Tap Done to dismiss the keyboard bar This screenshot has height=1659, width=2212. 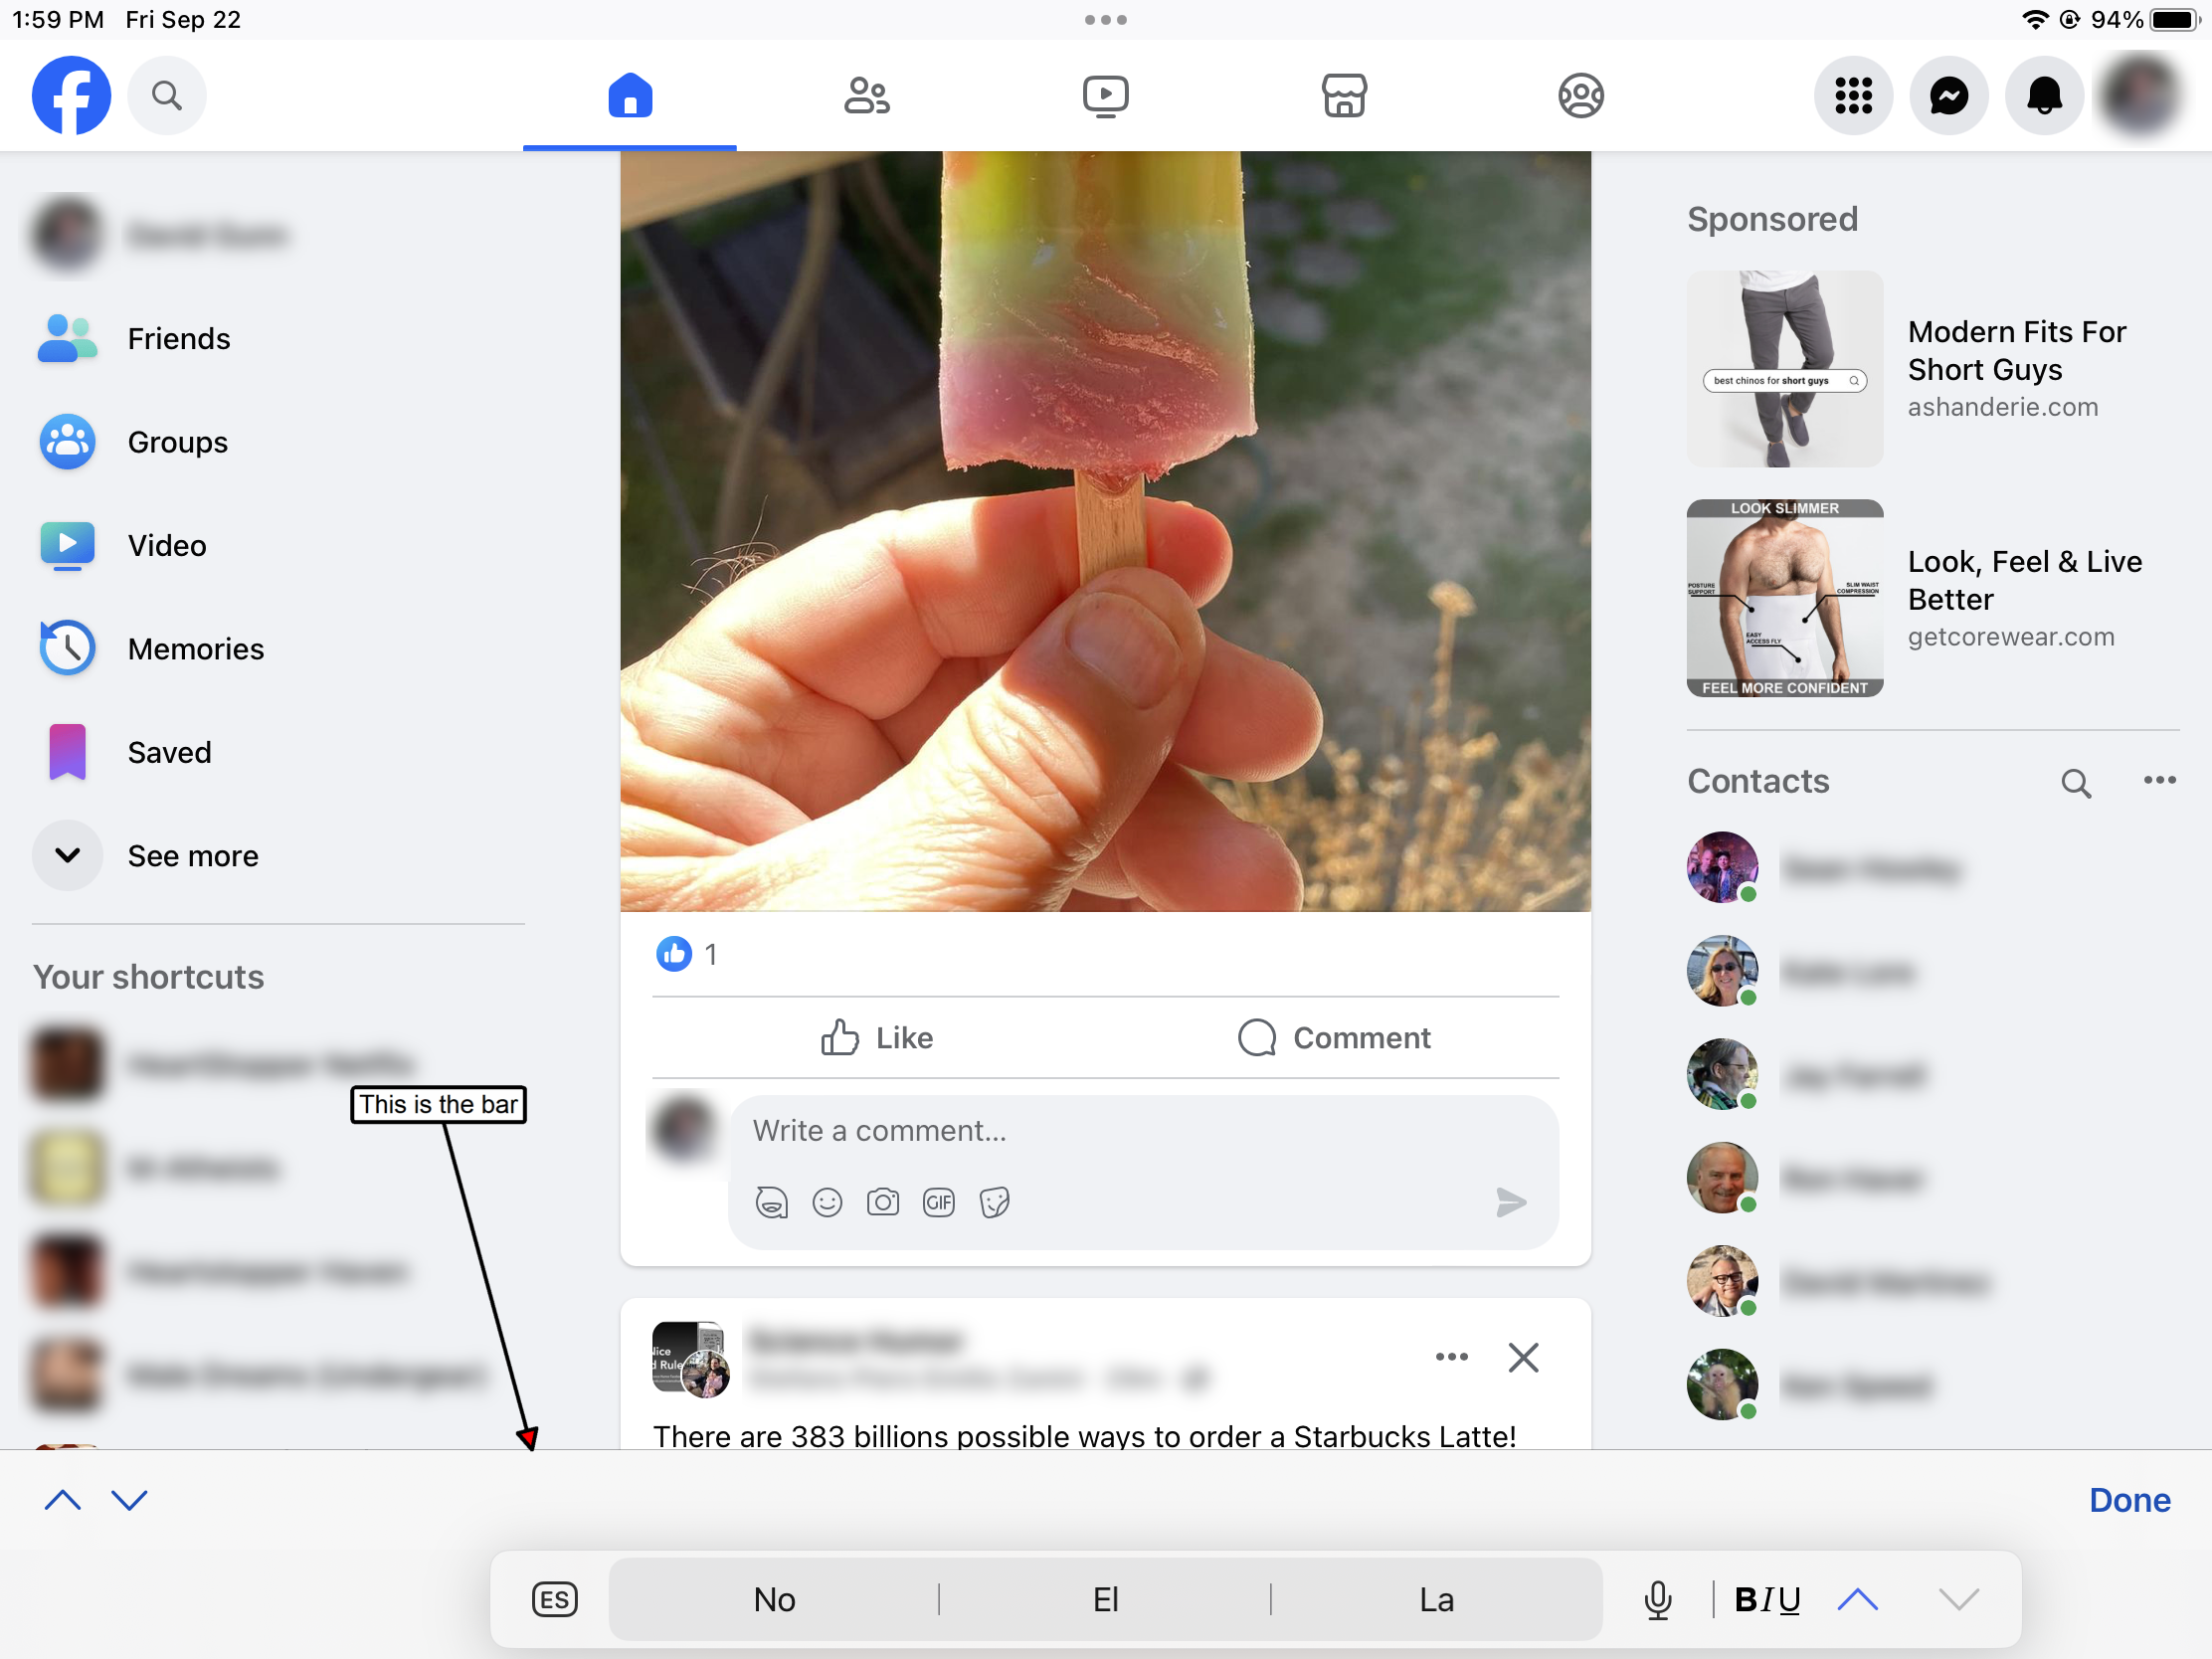tap(2129, 1500)
